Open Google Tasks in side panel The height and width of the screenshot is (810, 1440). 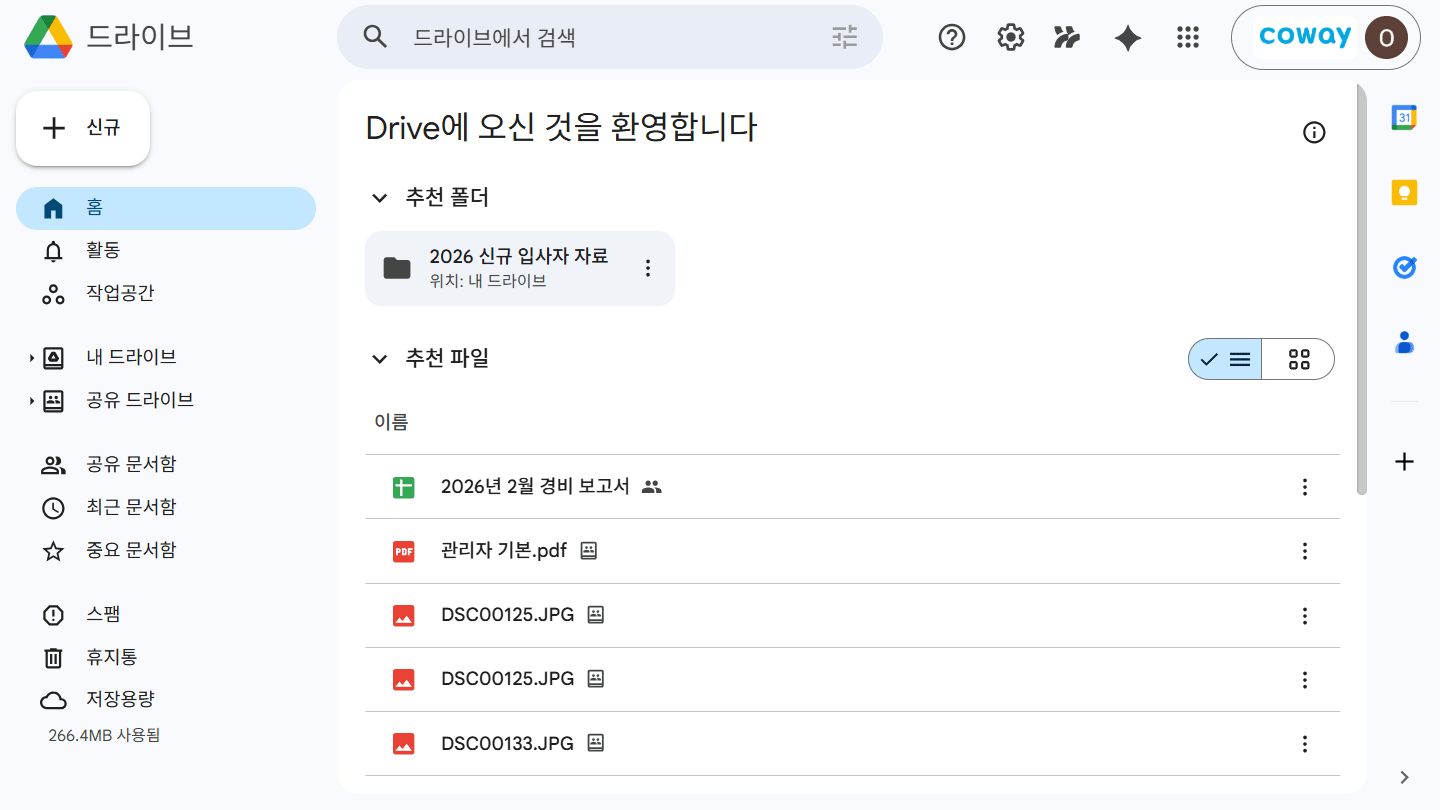pos(1404,267)
